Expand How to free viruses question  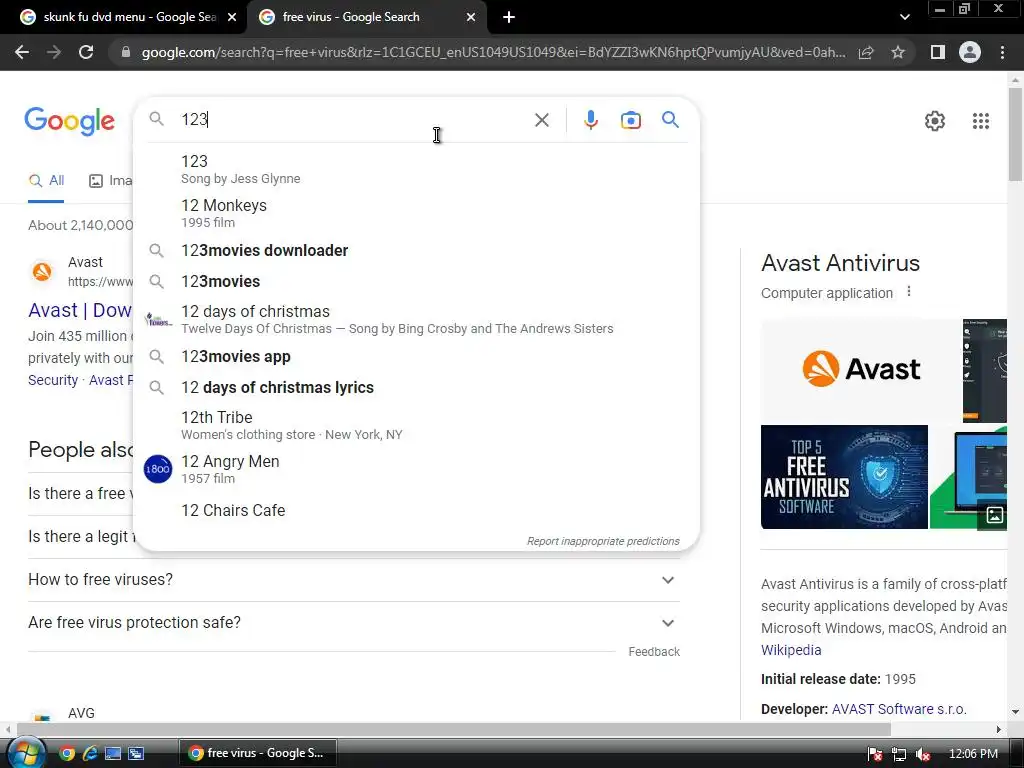tap(353, 580)
